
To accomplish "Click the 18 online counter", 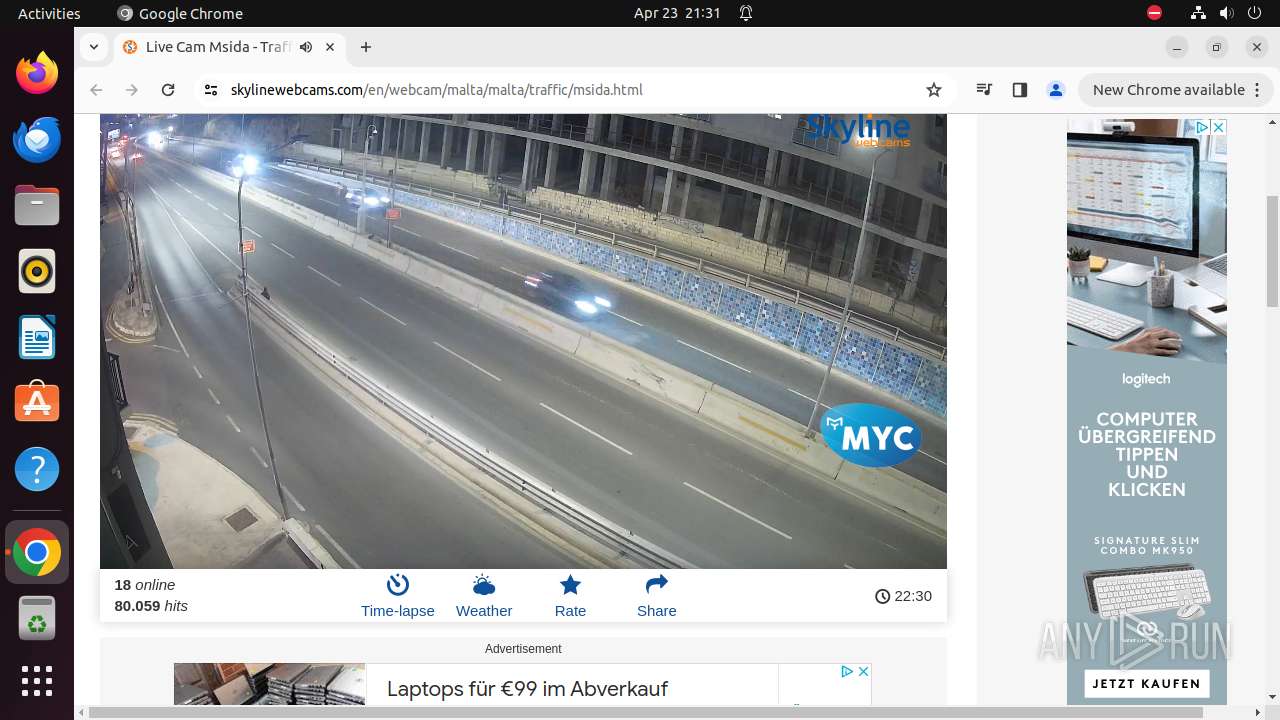I will point(145,585).
